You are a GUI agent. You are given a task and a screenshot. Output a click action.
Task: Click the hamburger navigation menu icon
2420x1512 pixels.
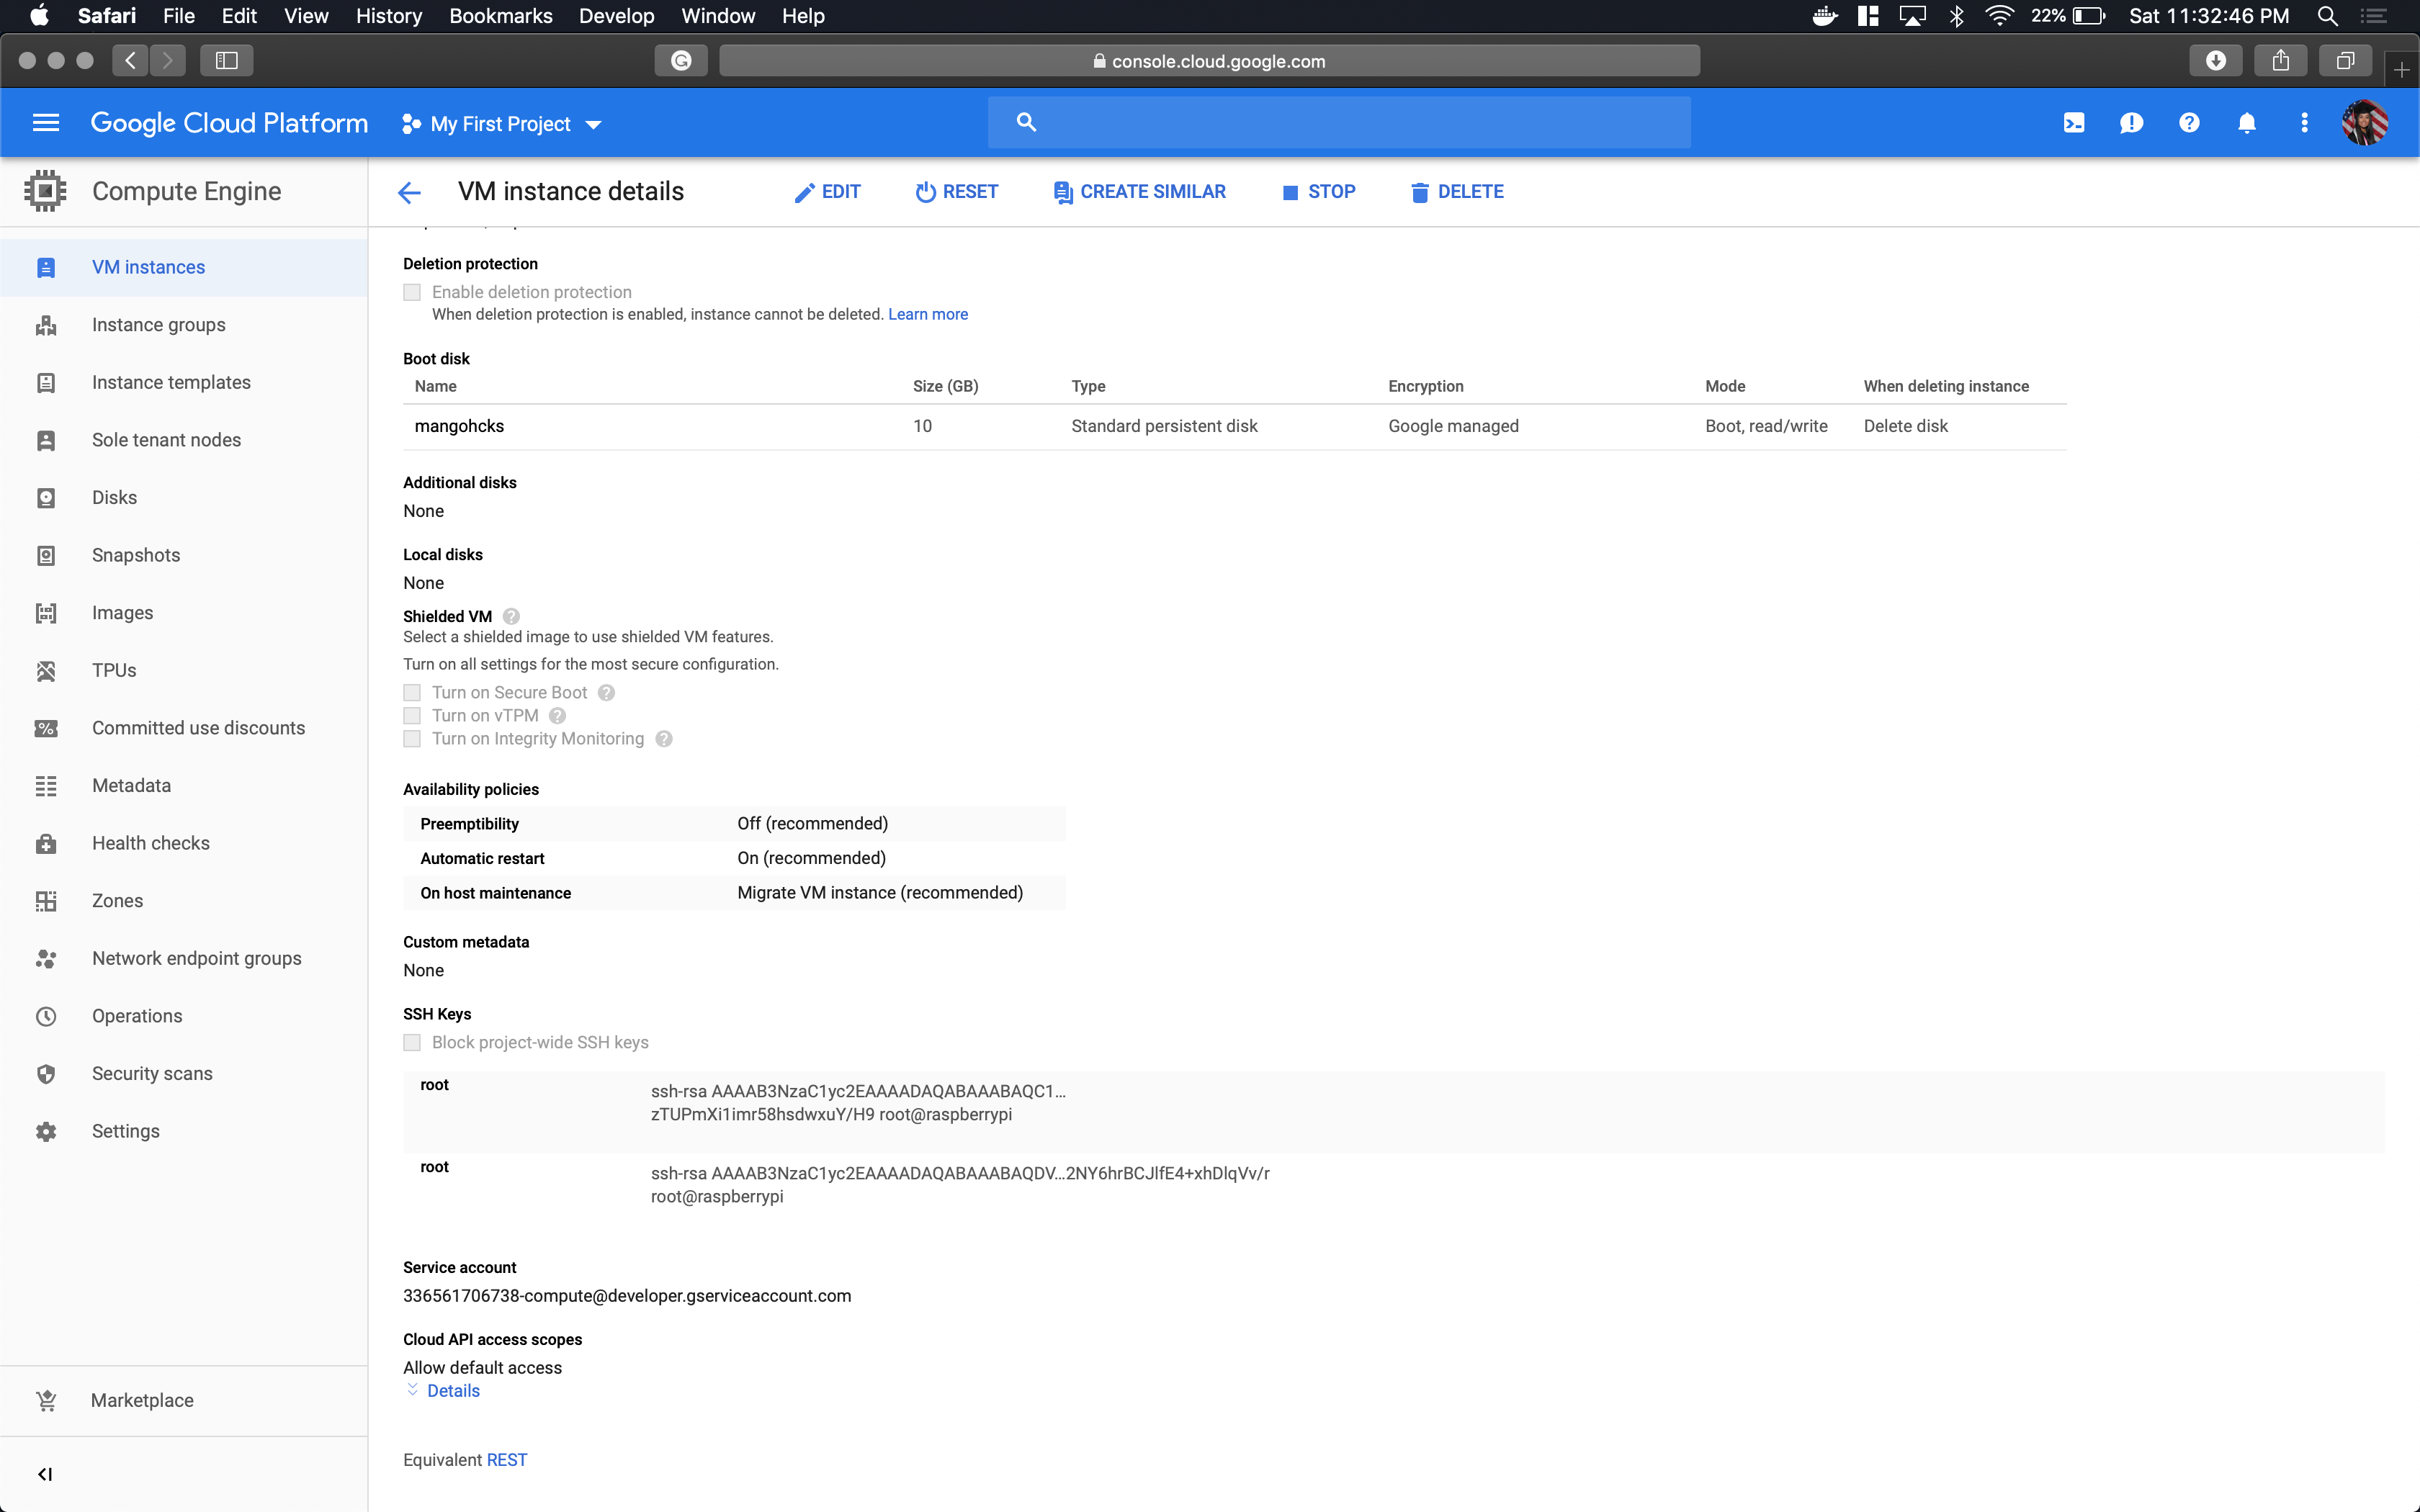[46, 123]
